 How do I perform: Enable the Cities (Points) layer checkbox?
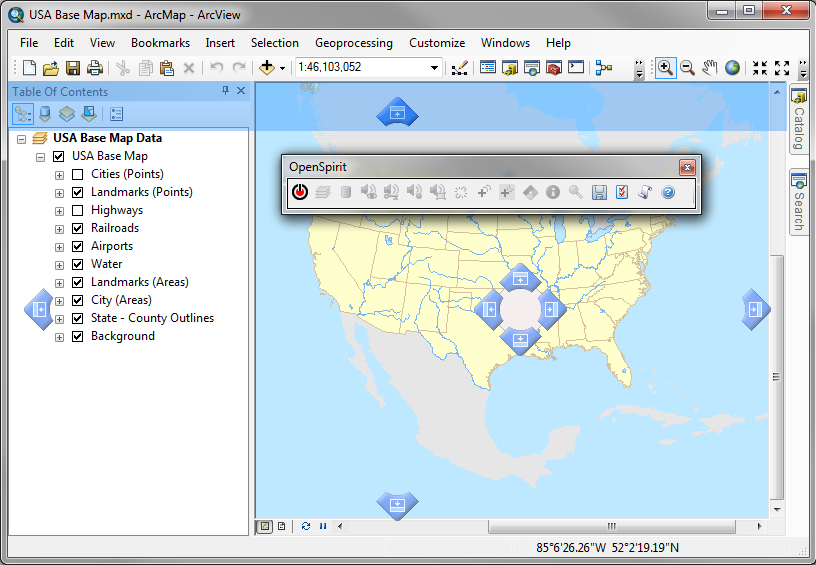click(78, 174)
